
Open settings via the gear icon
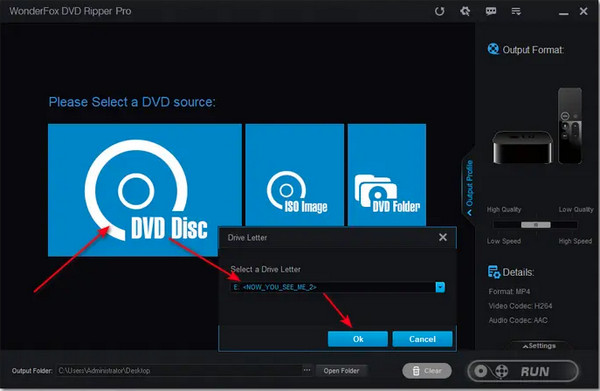[465, 11]
